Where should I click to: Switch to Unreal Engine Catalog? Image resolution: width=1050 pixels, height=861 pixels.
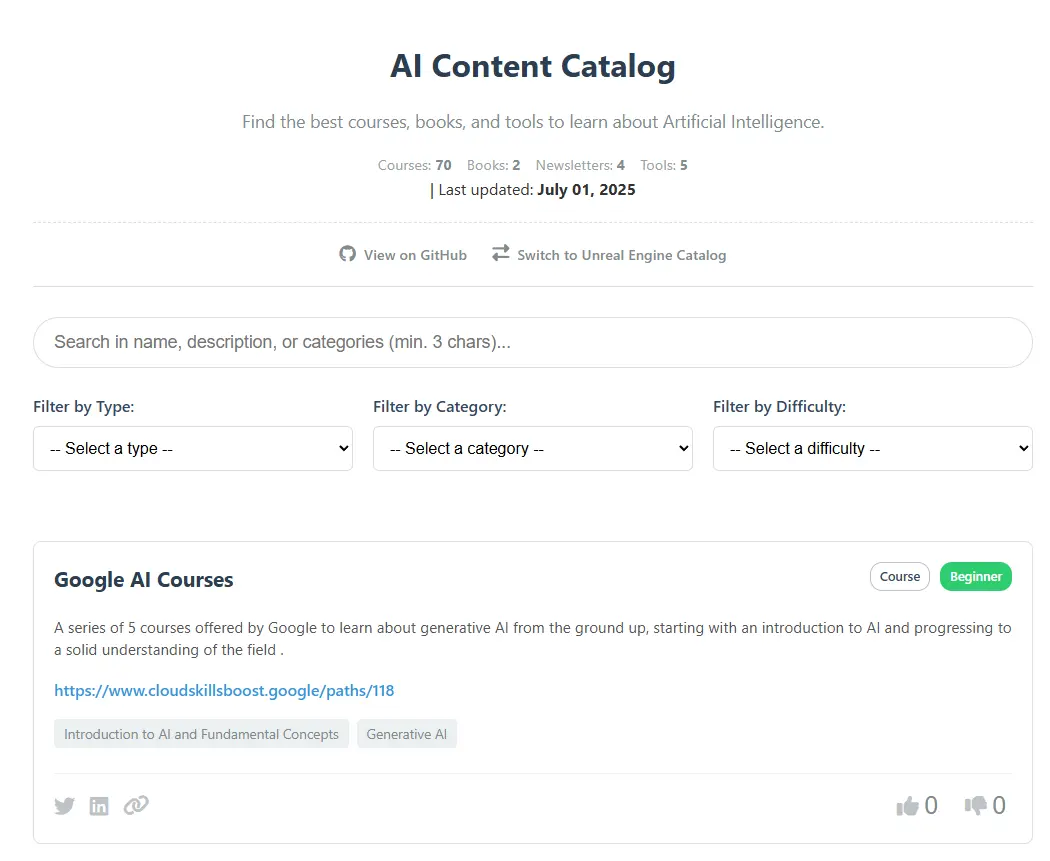click(x=609, y=255)
